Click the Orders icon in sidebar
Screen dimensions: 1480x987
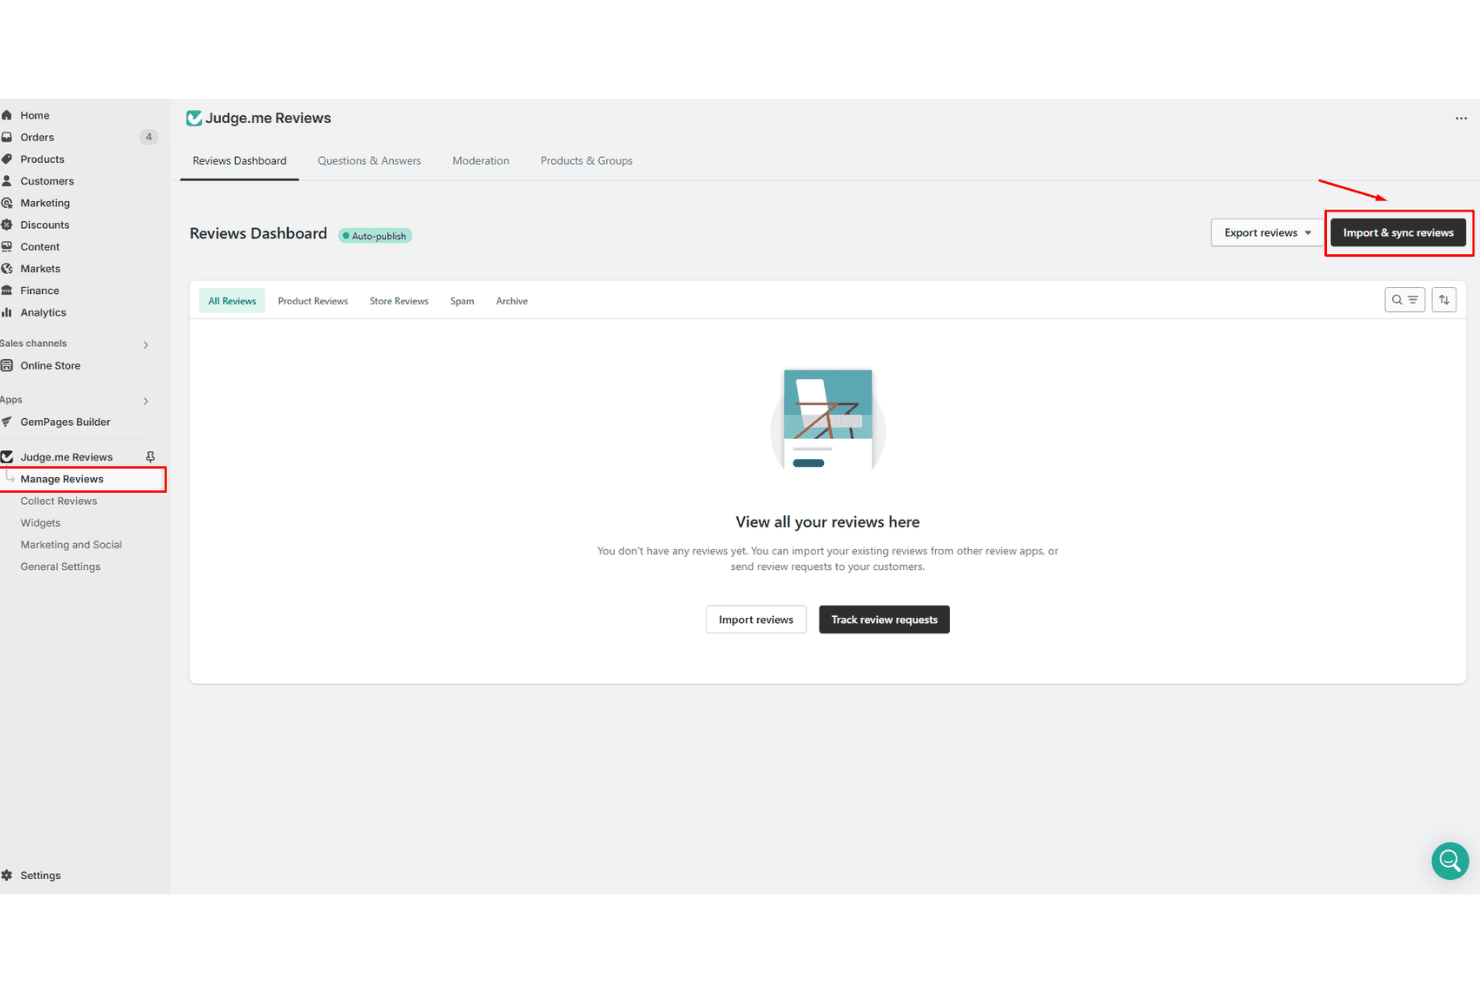click(x=7, y=137)
